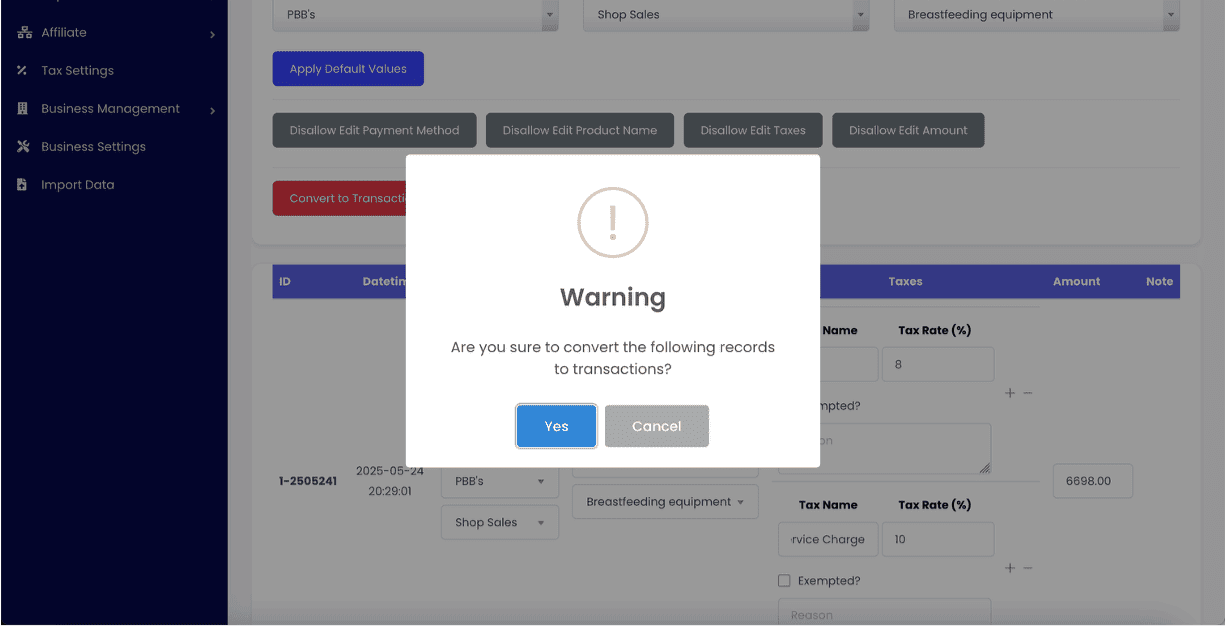Open Import Data menu item

[77, 185]
